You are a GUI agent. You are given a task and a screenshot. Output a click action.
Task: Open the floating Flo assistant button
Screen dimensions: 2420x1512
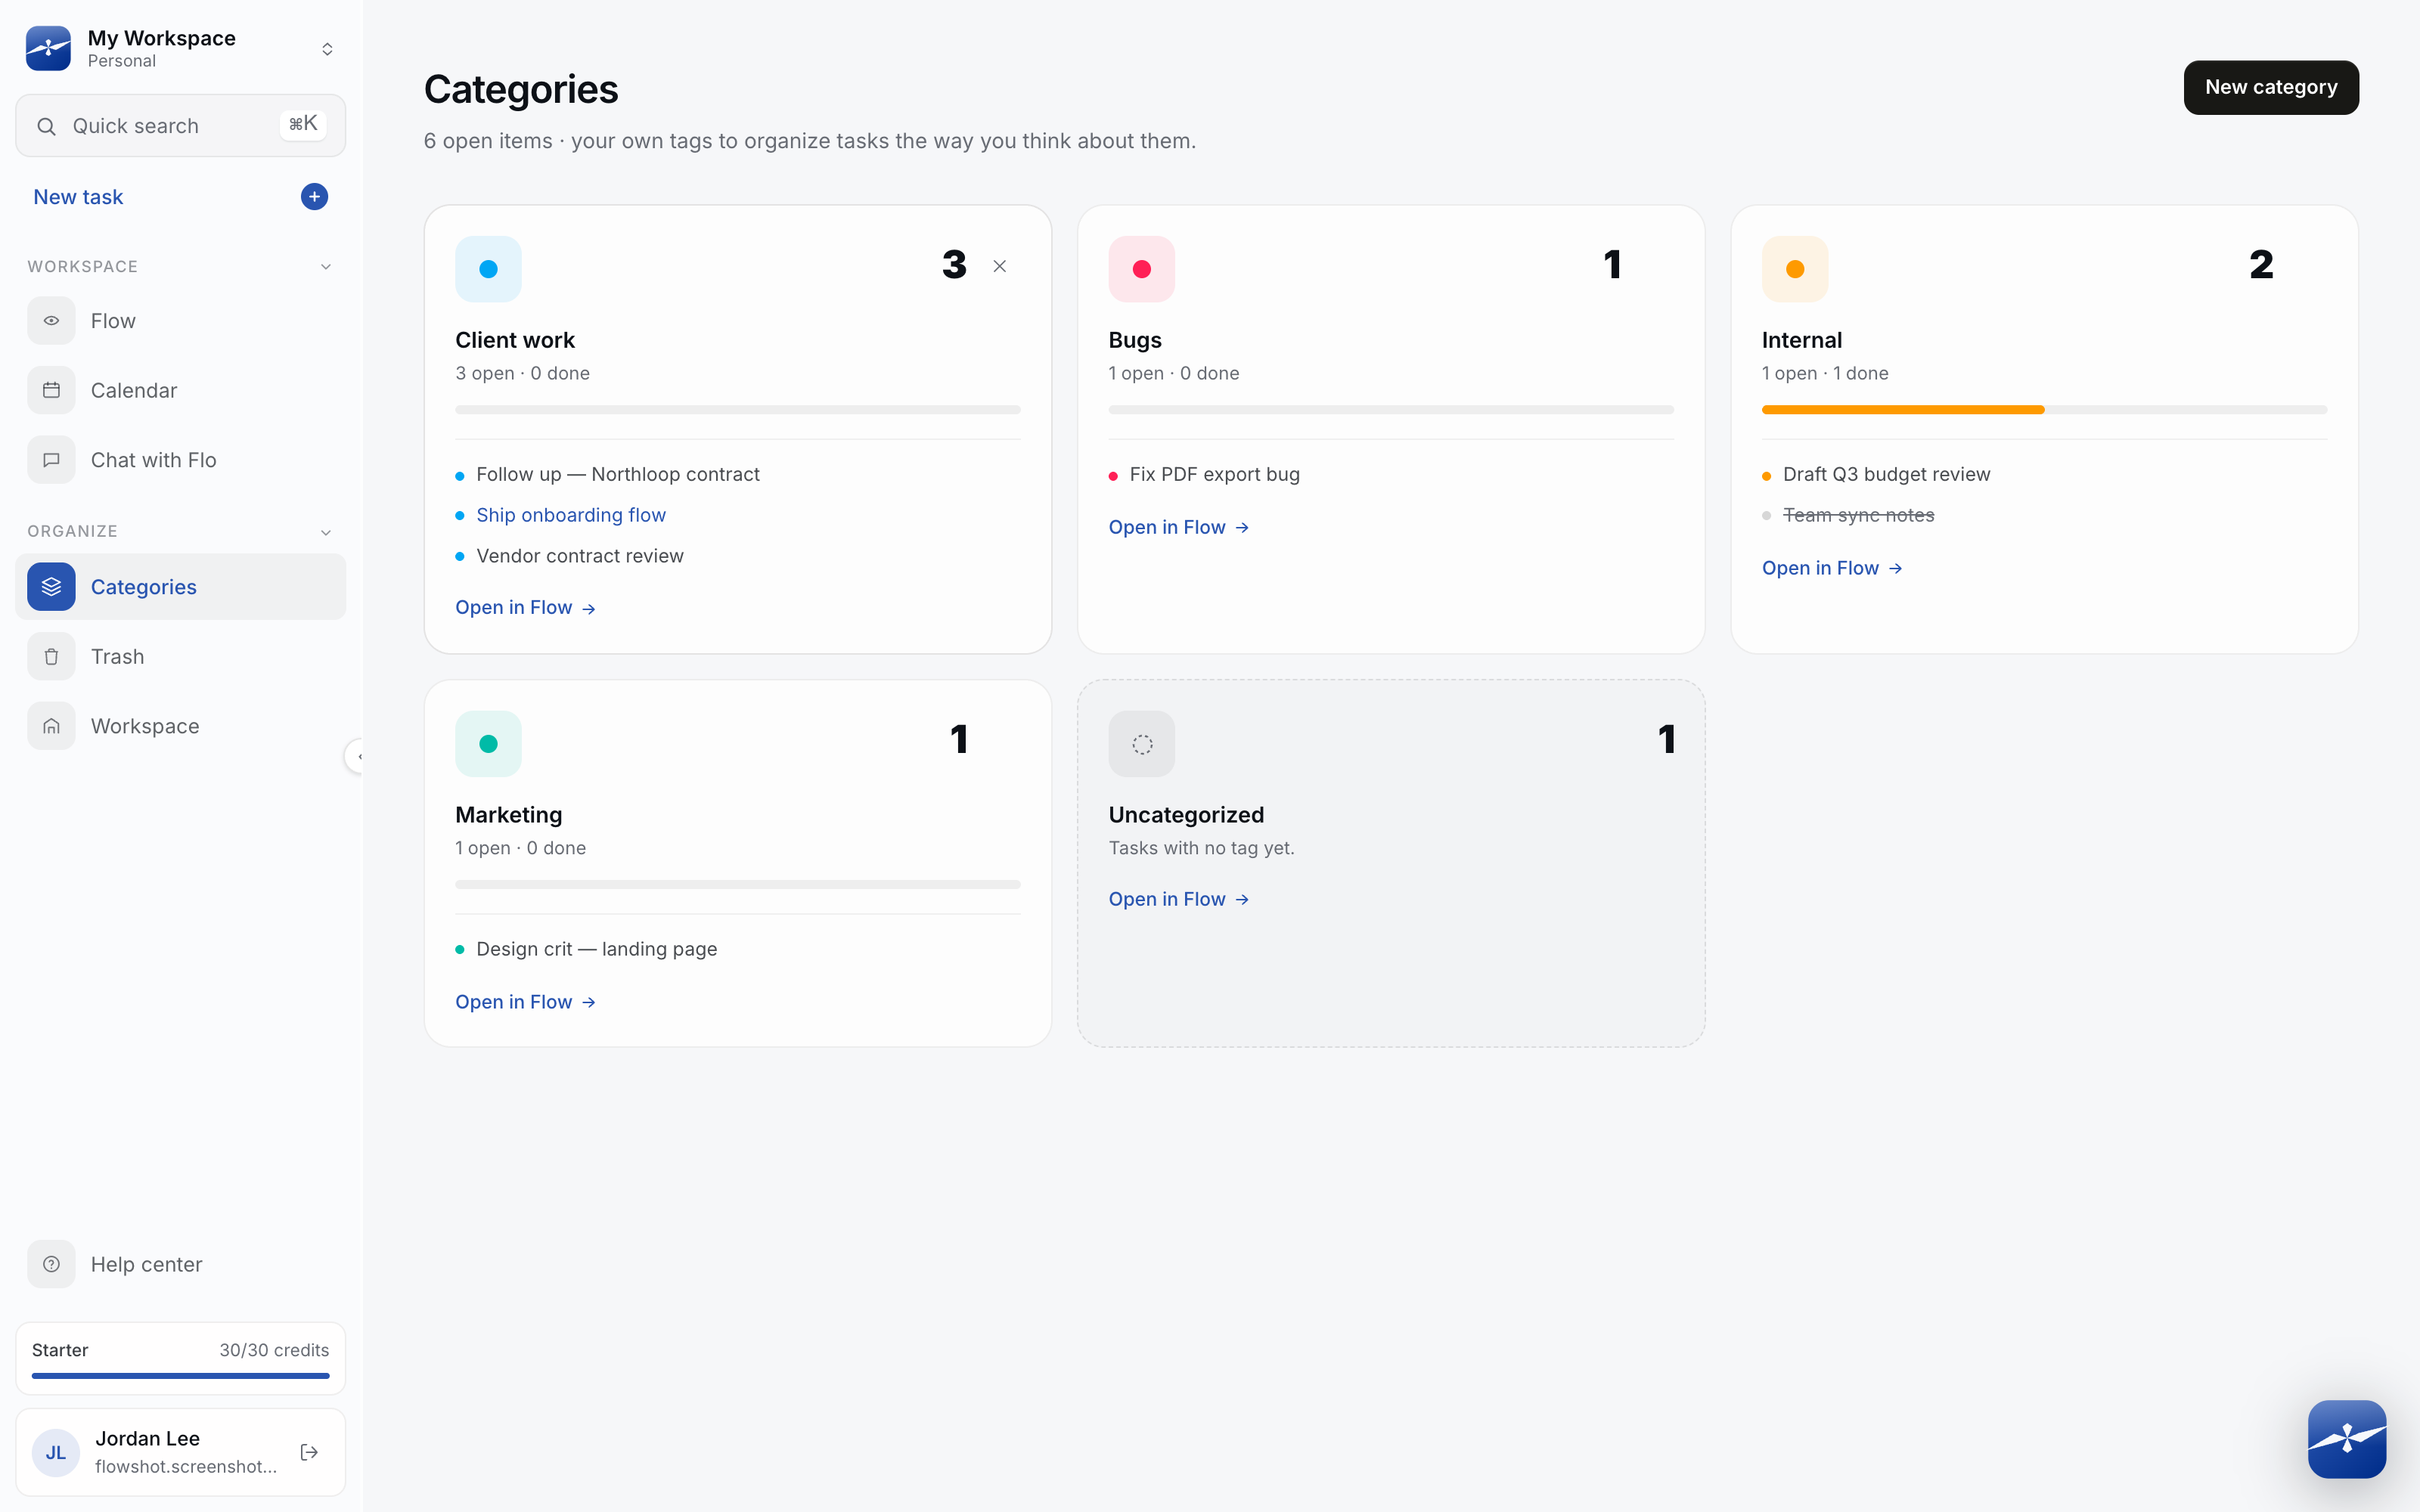[2347, 1439]
